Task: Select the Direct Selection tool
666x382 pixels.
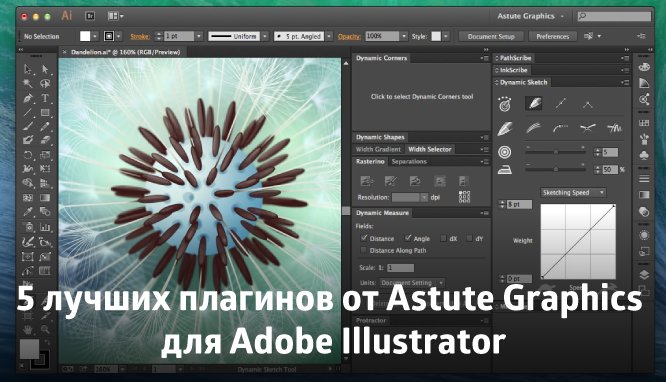Action: tap(45, 69)
